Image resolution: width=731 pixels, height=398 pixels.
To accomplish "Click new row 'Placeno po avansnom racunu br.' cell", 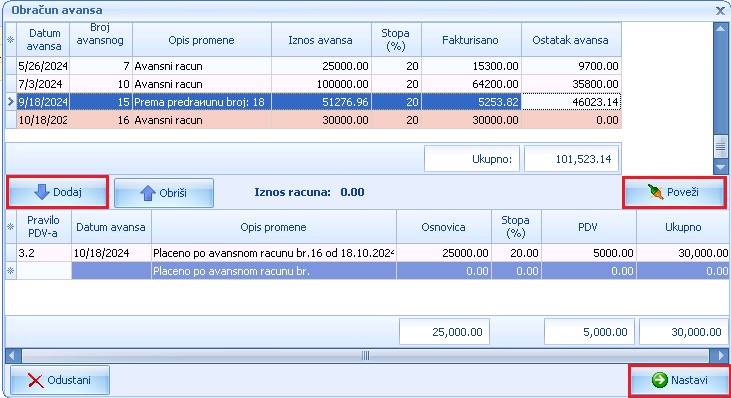I will (274, 271).
